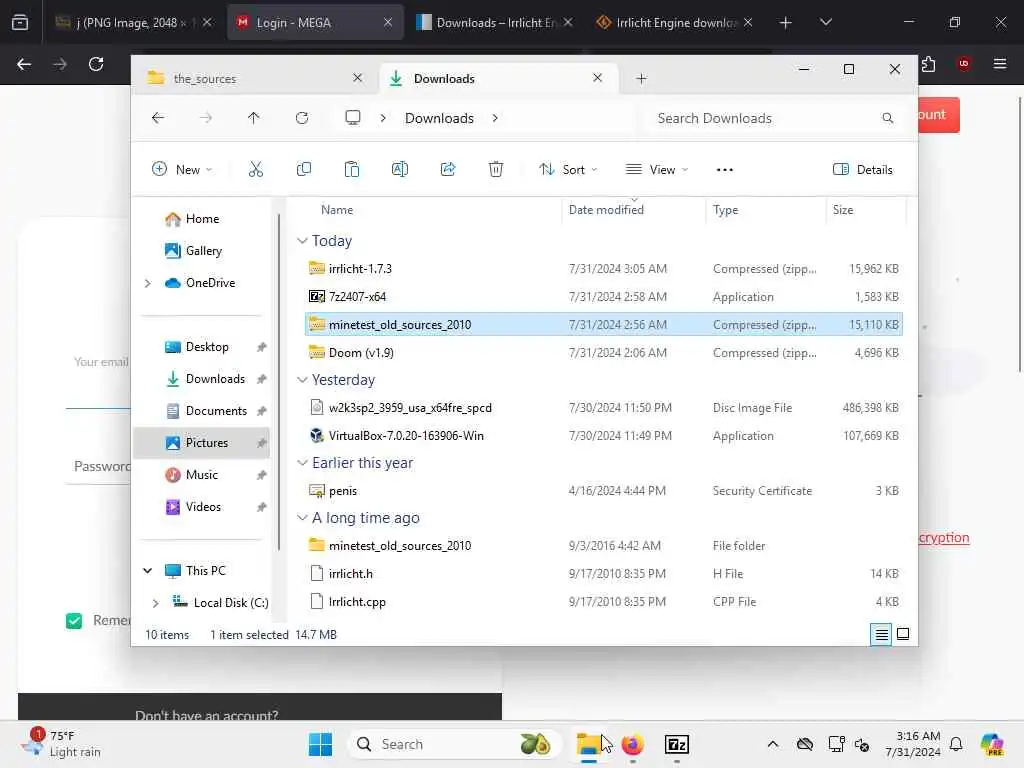
Task: Reload the Firefox page
Action: tap(96, 64)
